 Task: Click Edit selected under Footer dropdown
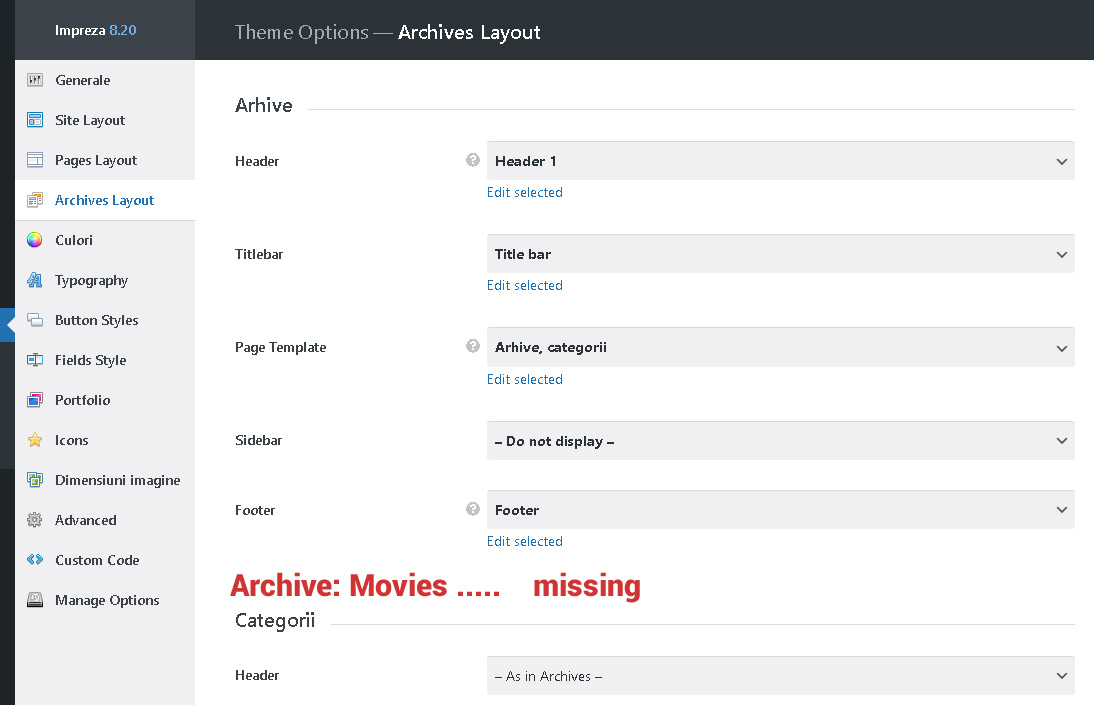[x=525, y=541]
